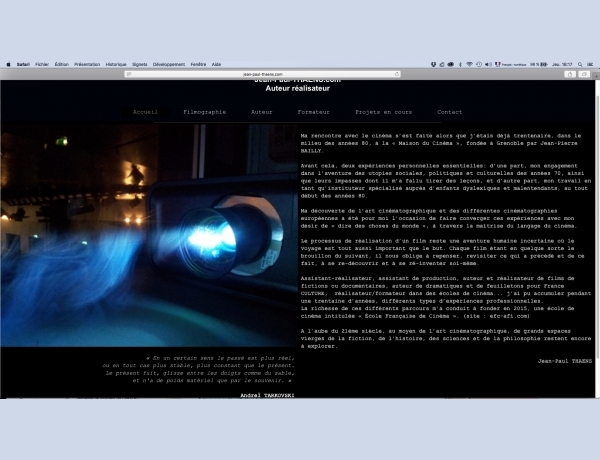Open the Apple menu
The width and height of the screenshot is (600, 460).
click(8, 64)
